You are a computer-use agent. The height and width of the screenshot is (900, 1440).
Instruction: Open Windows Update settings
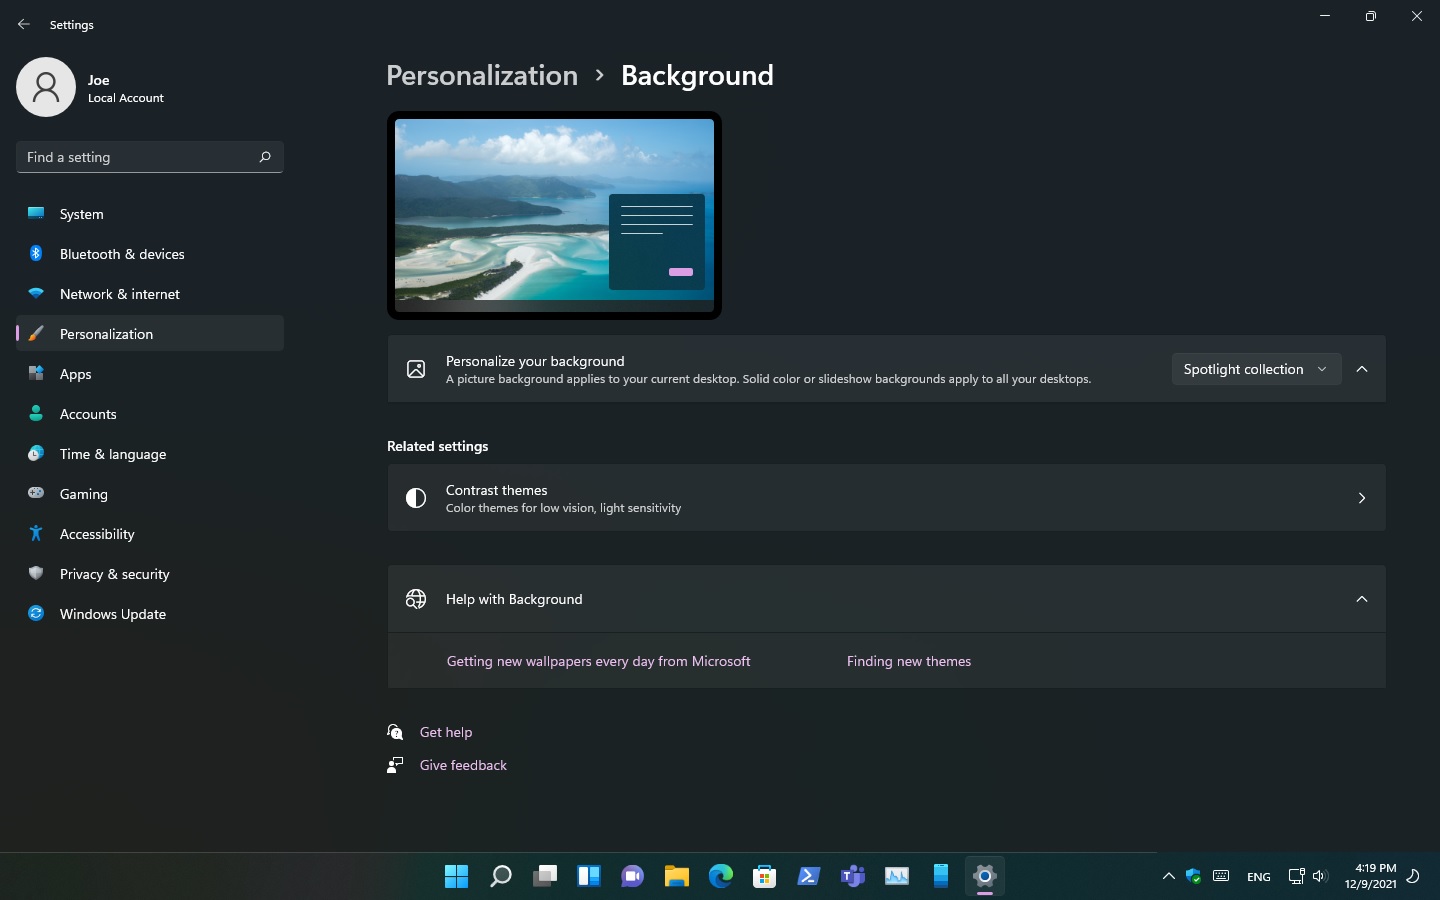tap(112, 614)
